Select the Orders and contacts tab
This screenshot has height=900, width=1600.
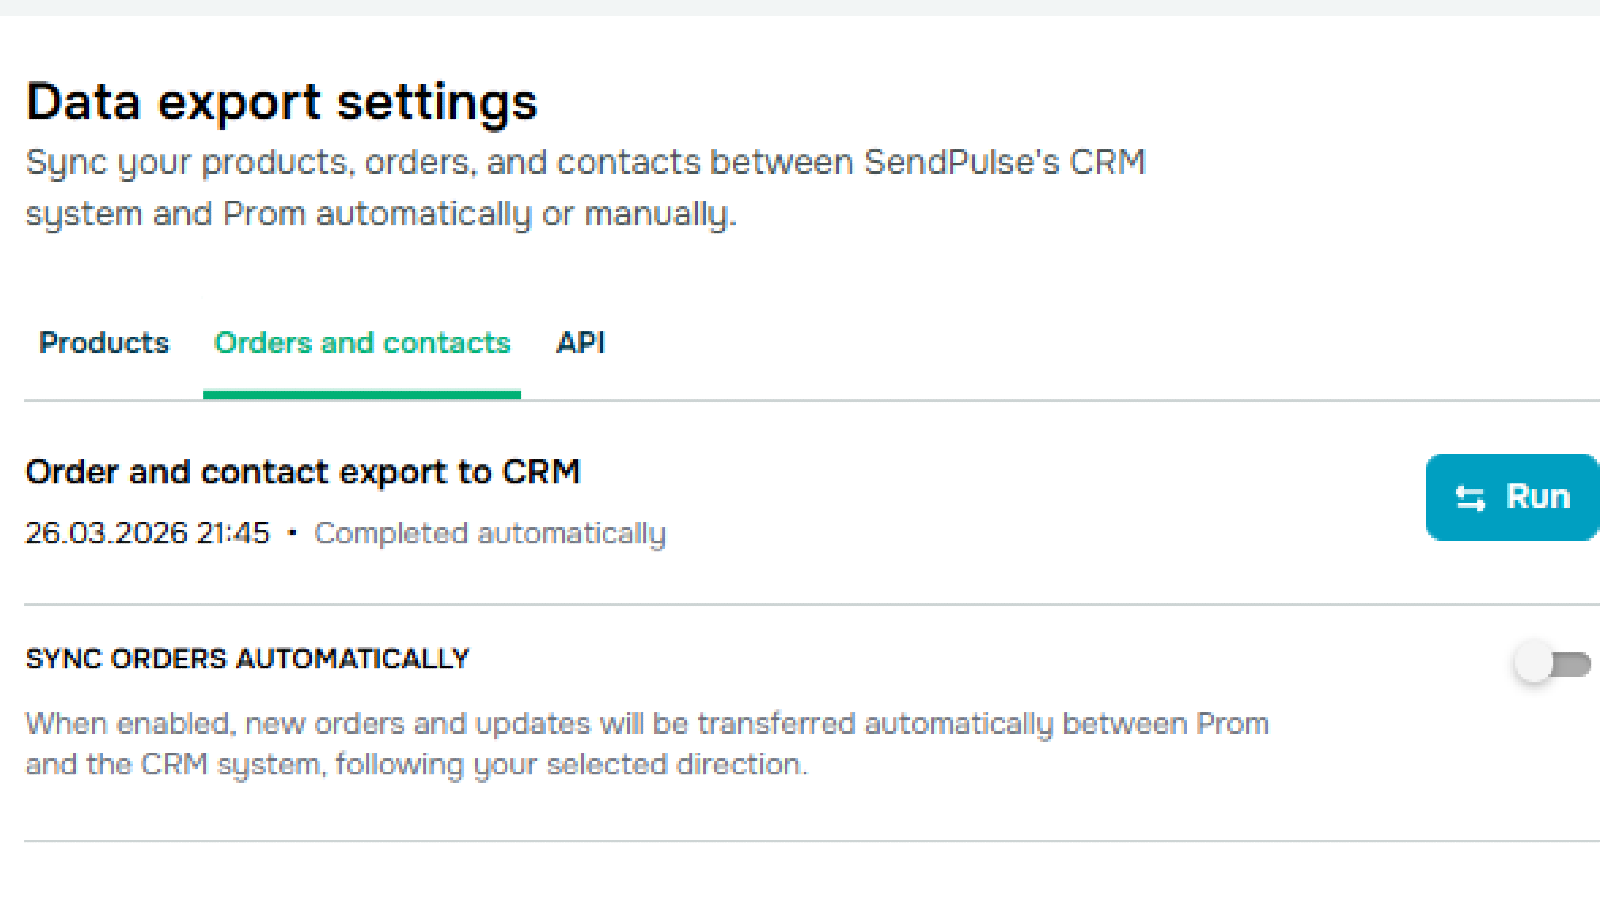[362, 343]
